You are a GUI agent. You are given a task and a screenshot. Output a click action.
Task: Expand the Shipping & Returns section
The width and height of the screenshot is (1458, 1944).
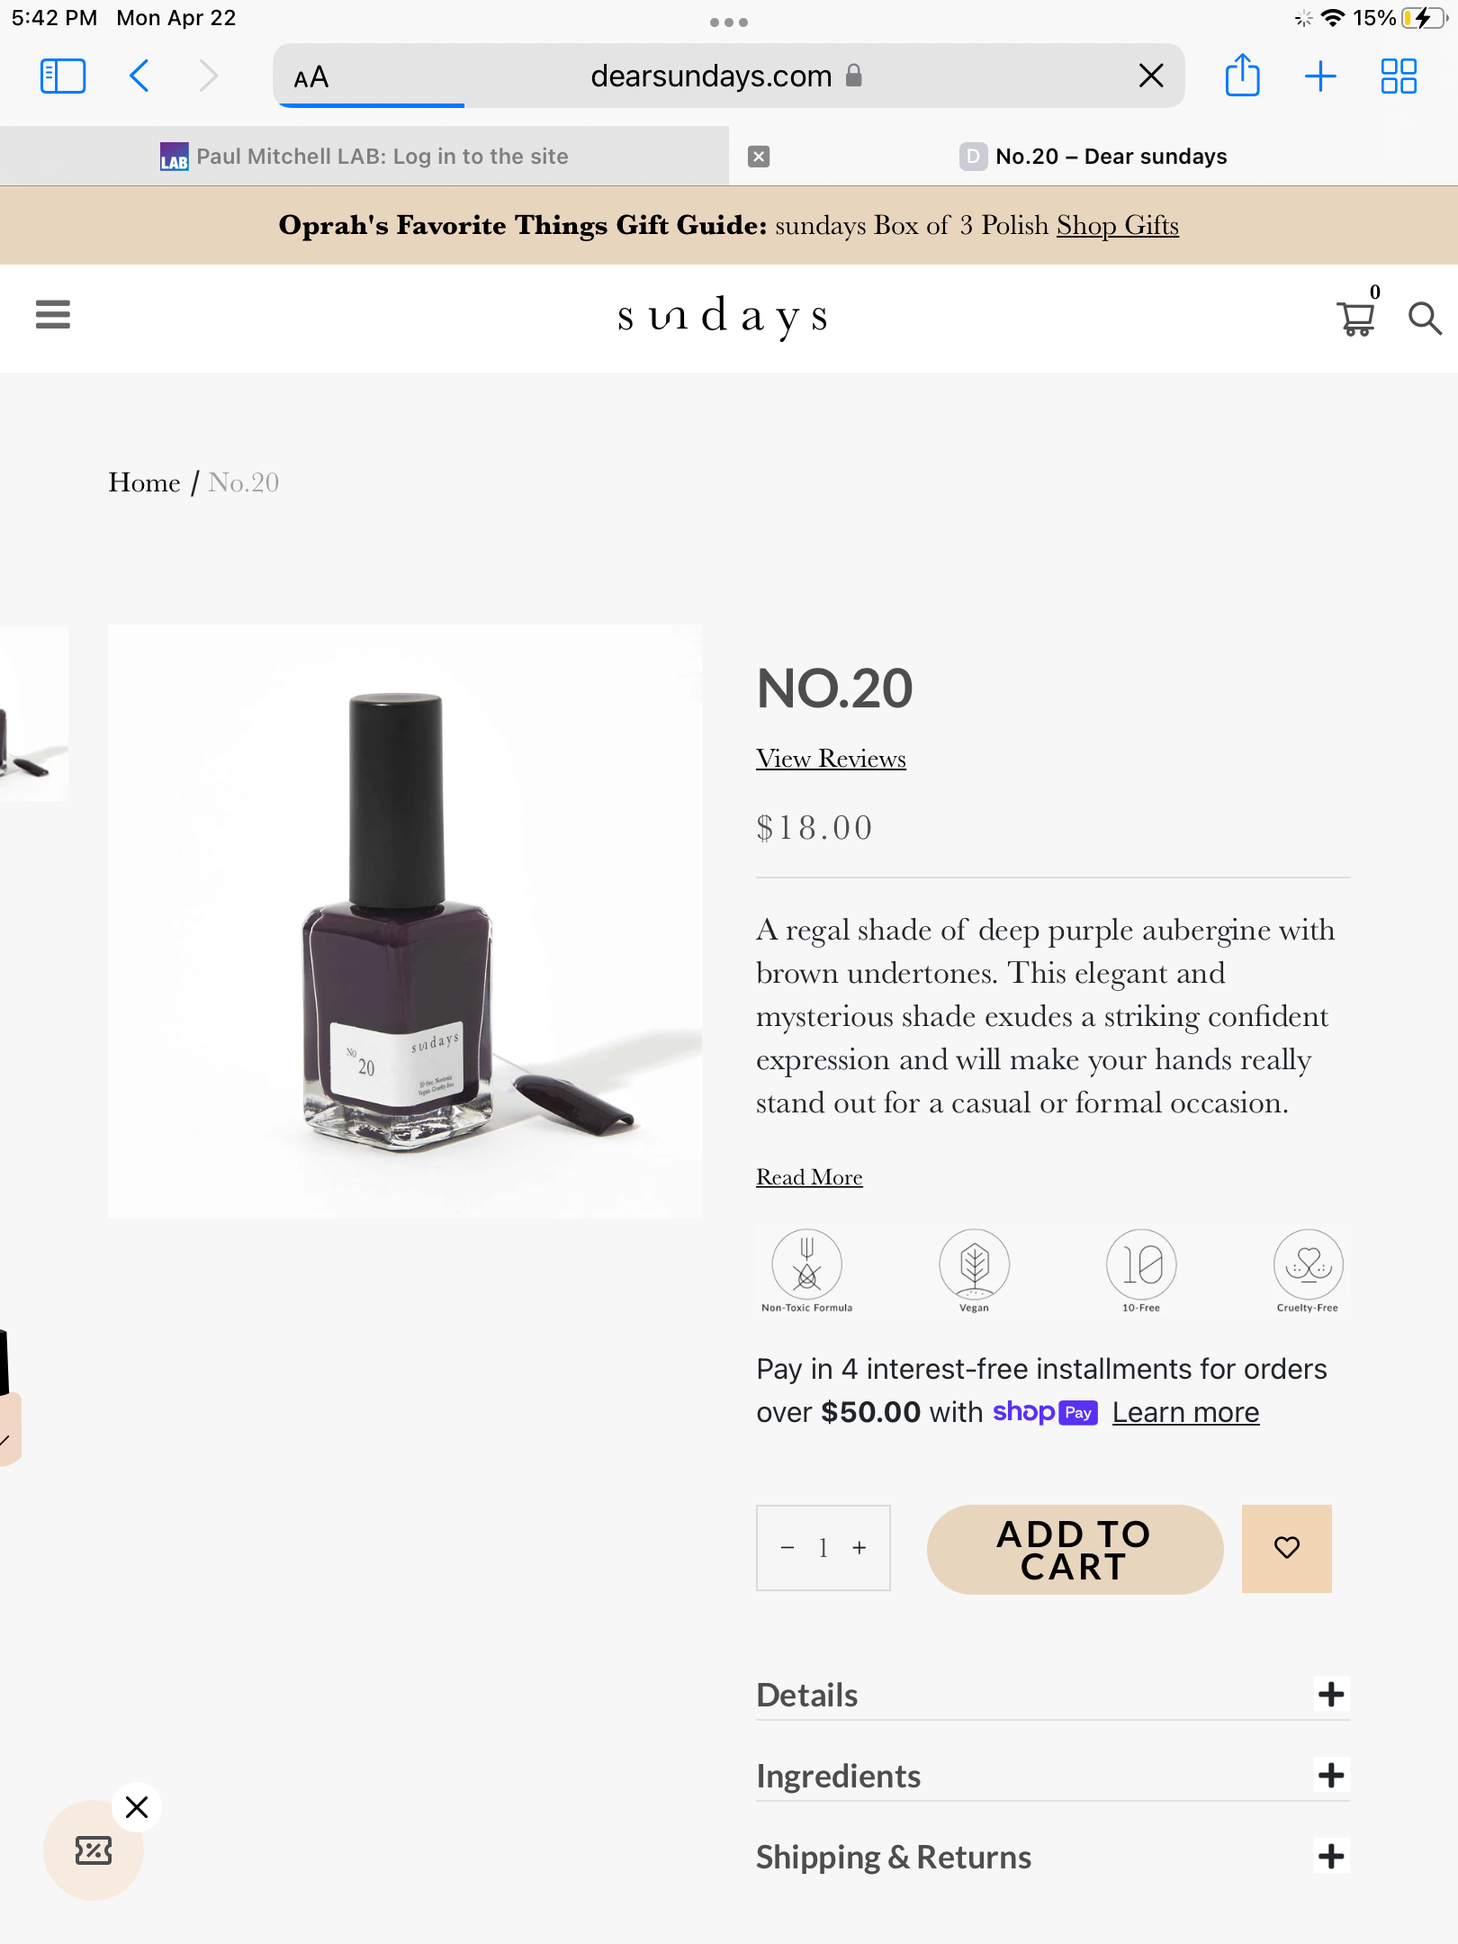click(x=1330, y=1856)
